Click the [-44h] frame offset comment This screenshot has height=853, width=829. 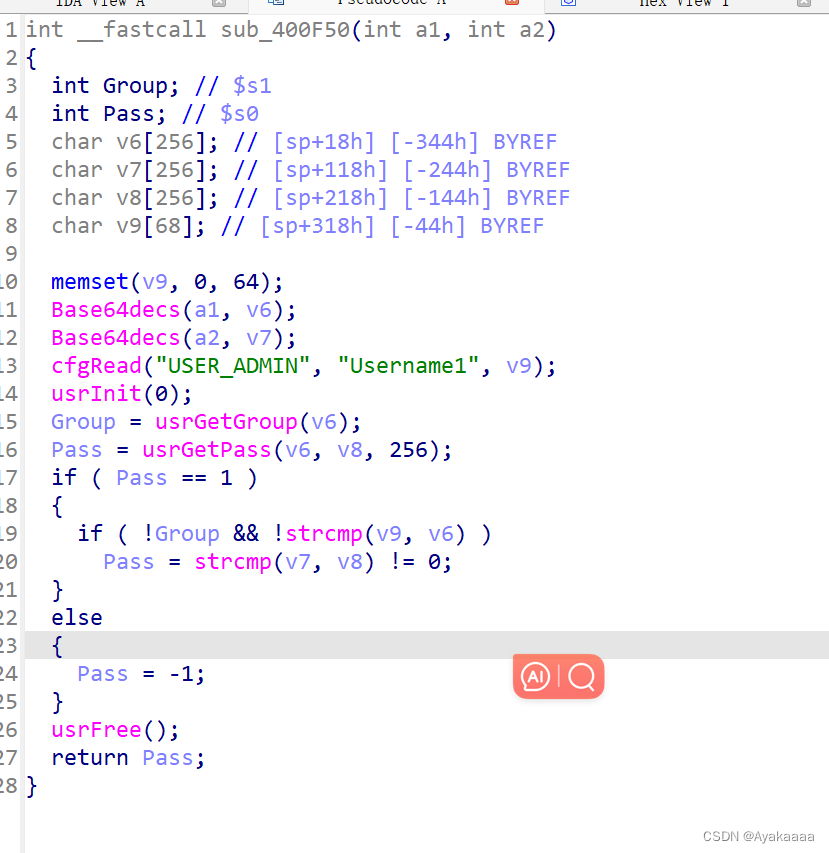(x=428, y=226)
